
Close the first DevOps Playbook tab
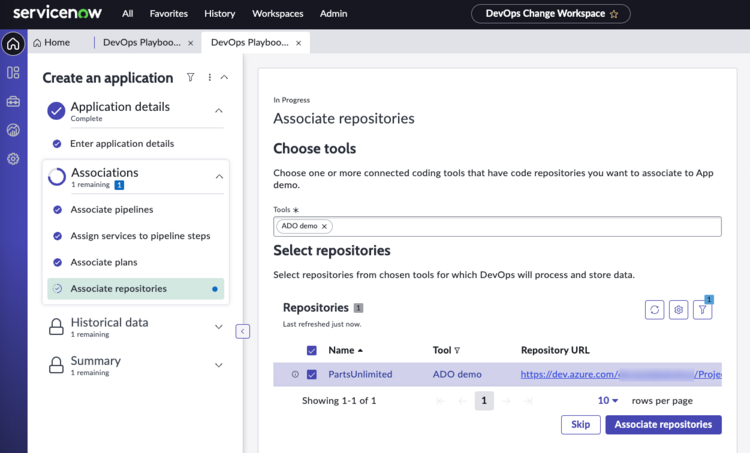tap(190, 43)
